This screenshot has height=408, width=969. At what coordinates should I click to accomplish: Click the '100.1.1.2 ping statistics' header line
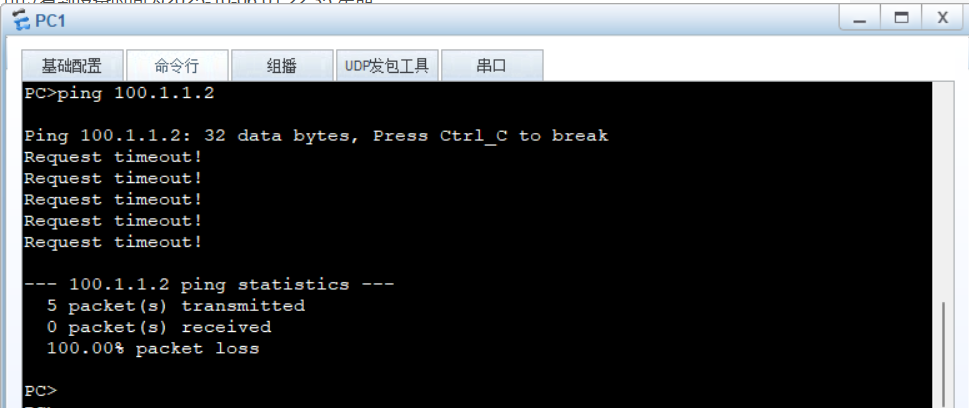click(x=209, y=284)
